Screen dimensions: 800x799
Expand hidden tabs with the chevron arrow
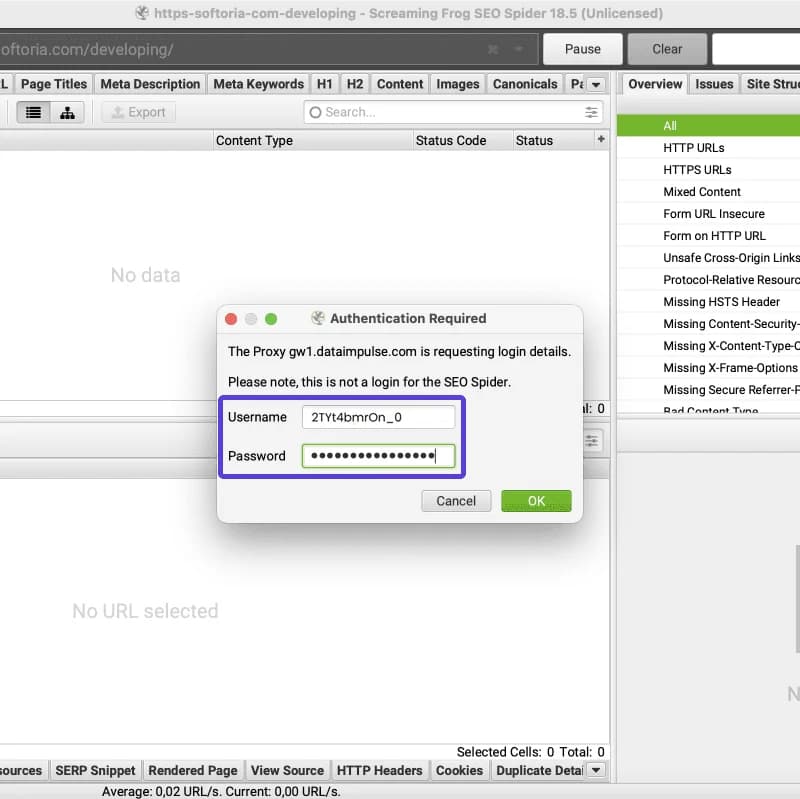pyautogui.click(x=597, y=84)
